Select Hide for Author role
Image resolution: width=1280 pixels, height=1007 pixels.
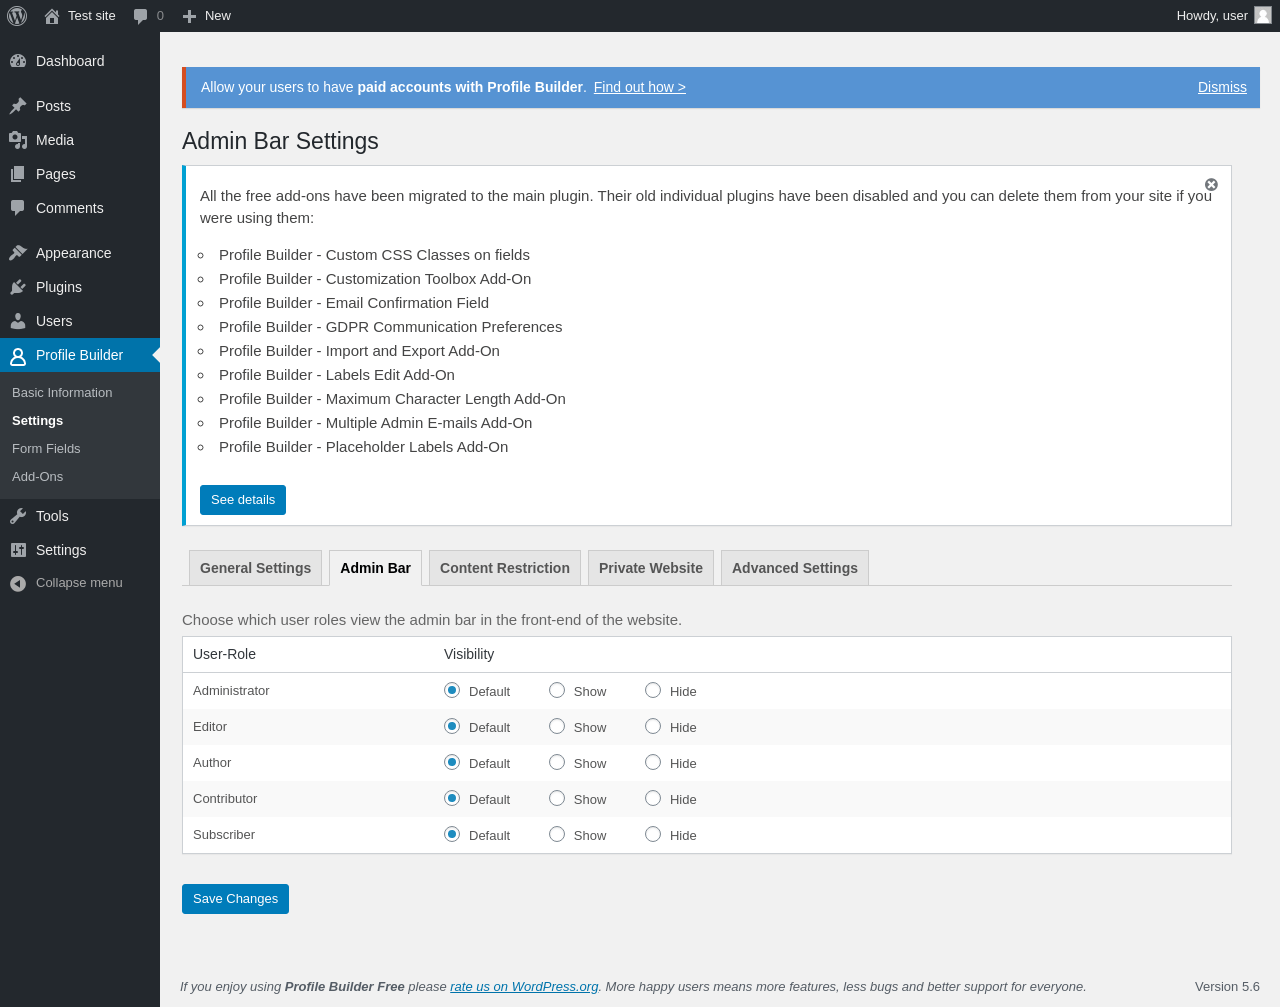[653, 762]
